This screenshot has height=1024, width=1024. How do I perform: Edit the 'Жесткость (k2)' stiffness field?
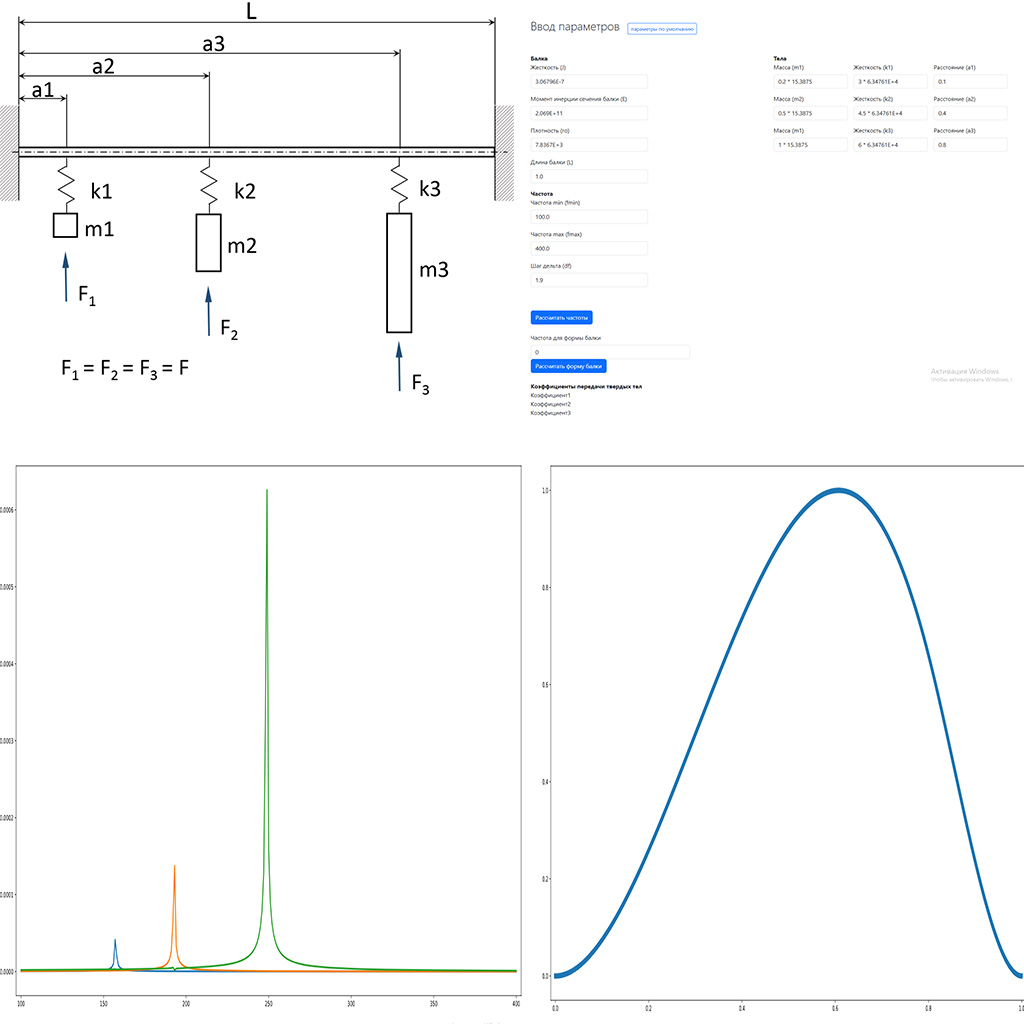click(888, 113)
